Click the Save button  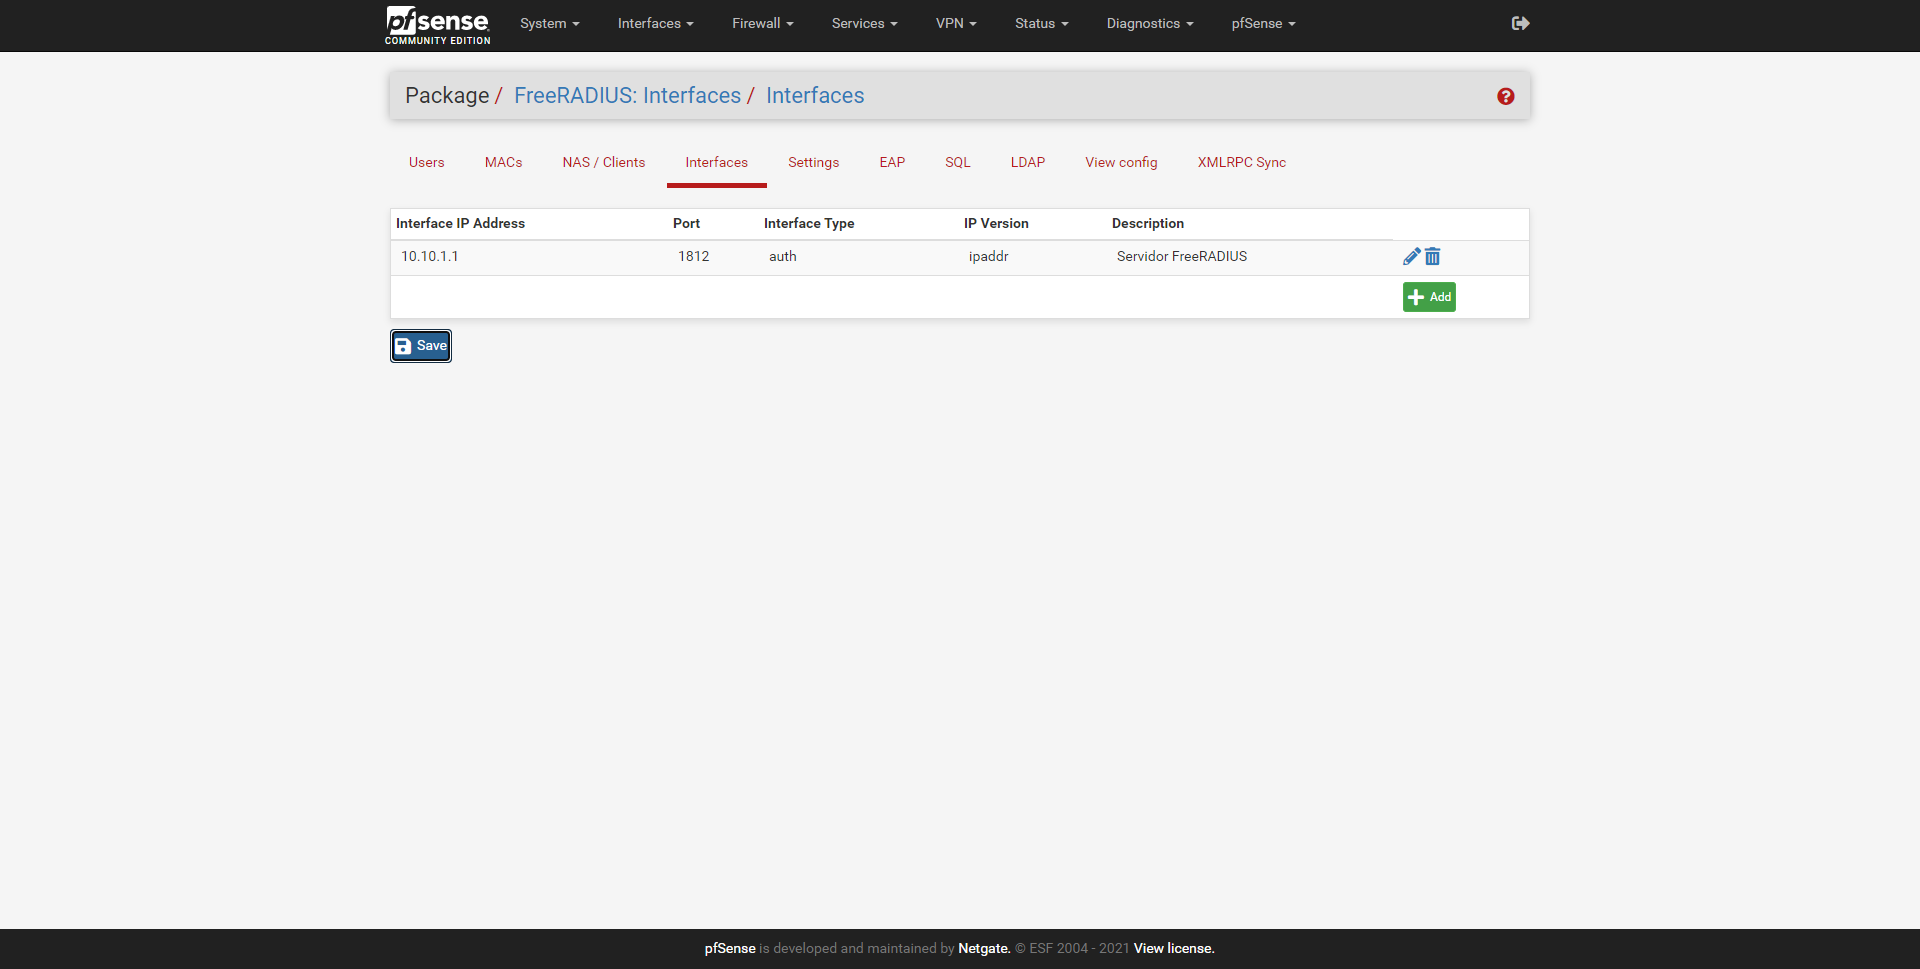(421, 346)
